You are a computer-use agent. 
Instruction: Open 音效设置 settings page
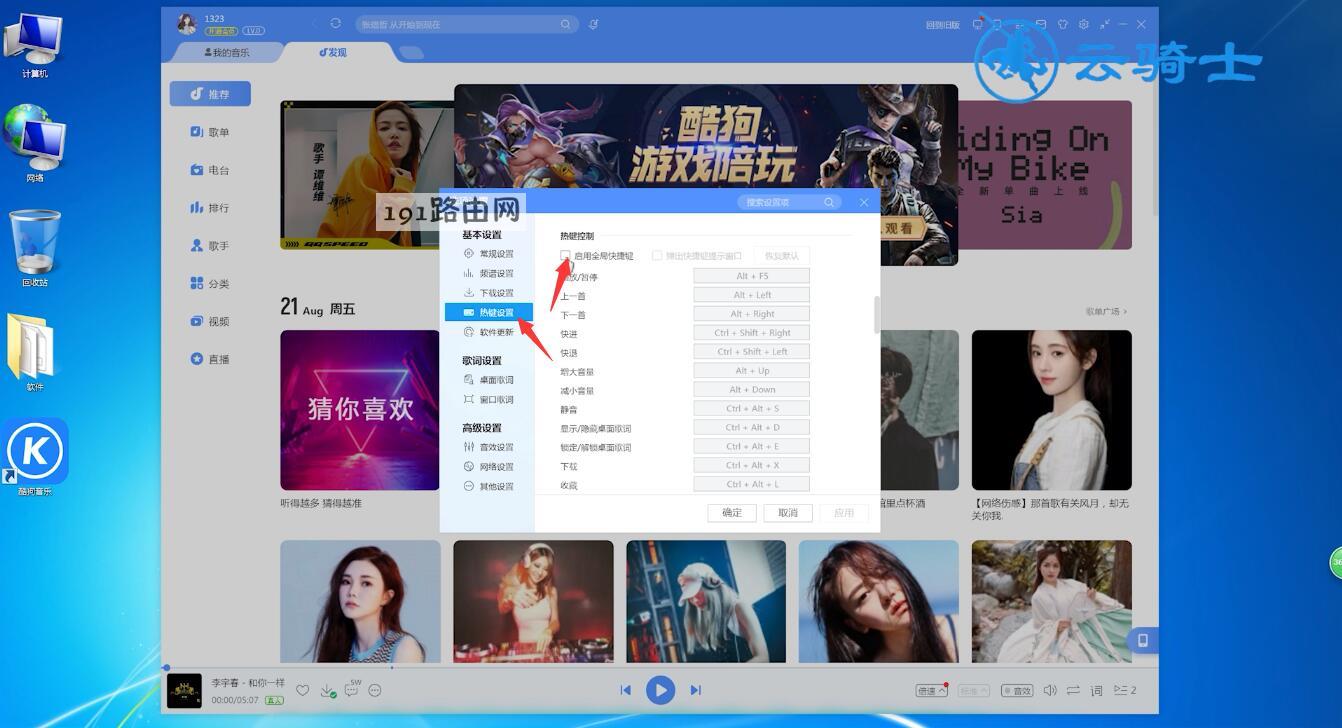[489, 447]
